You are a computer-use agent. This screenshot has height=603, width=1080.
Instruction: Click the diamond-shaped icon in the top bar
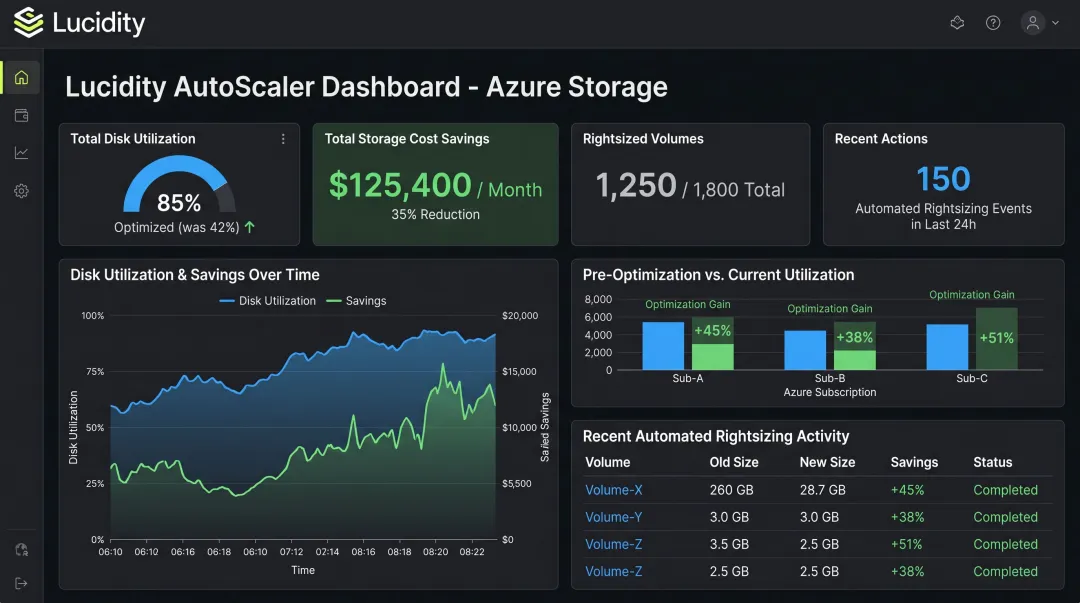pos(957,23)
